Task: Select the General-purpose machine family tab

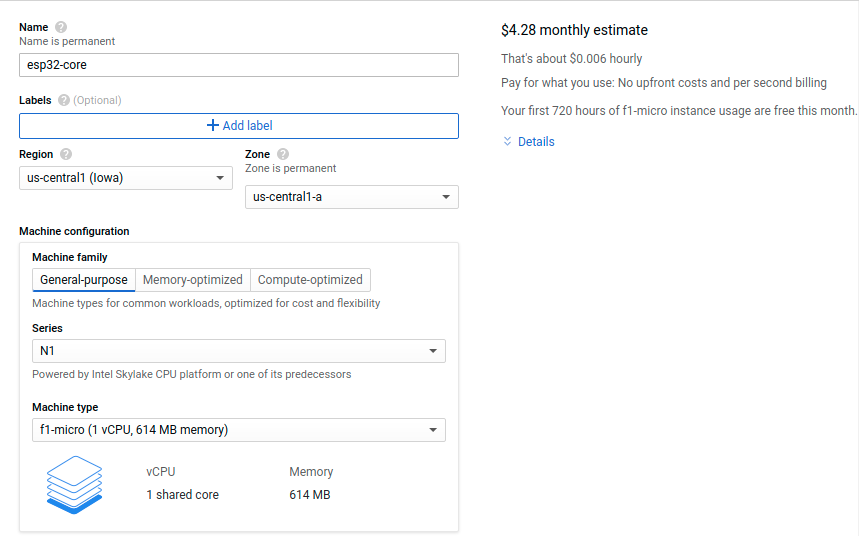Action: point(84,280)
